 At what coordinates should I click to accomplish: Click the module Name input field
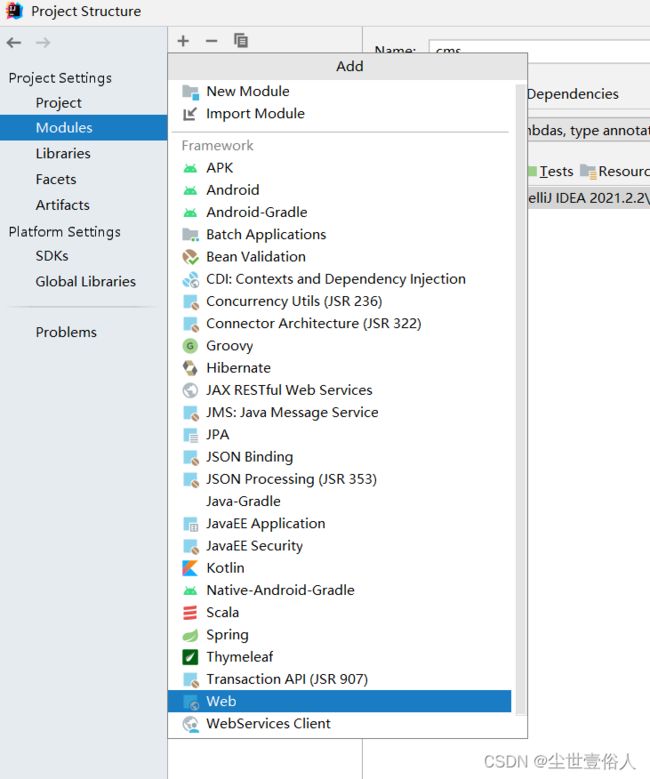[539, 50]
